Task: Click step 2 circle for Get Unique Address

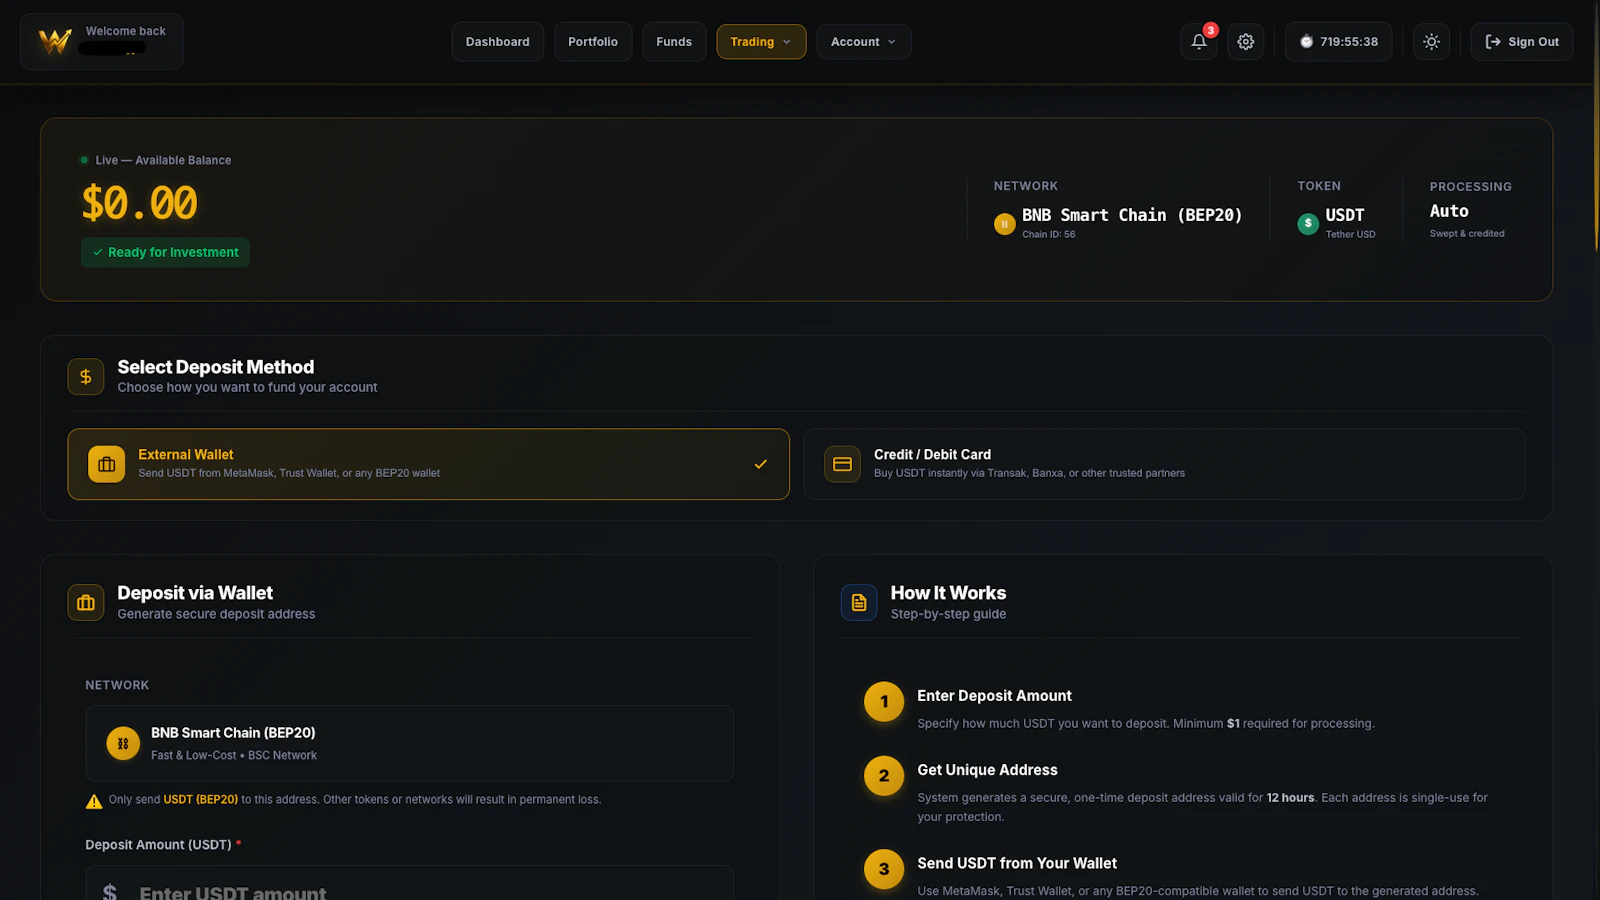Action: pyautogui.click(x=884, y=776)
